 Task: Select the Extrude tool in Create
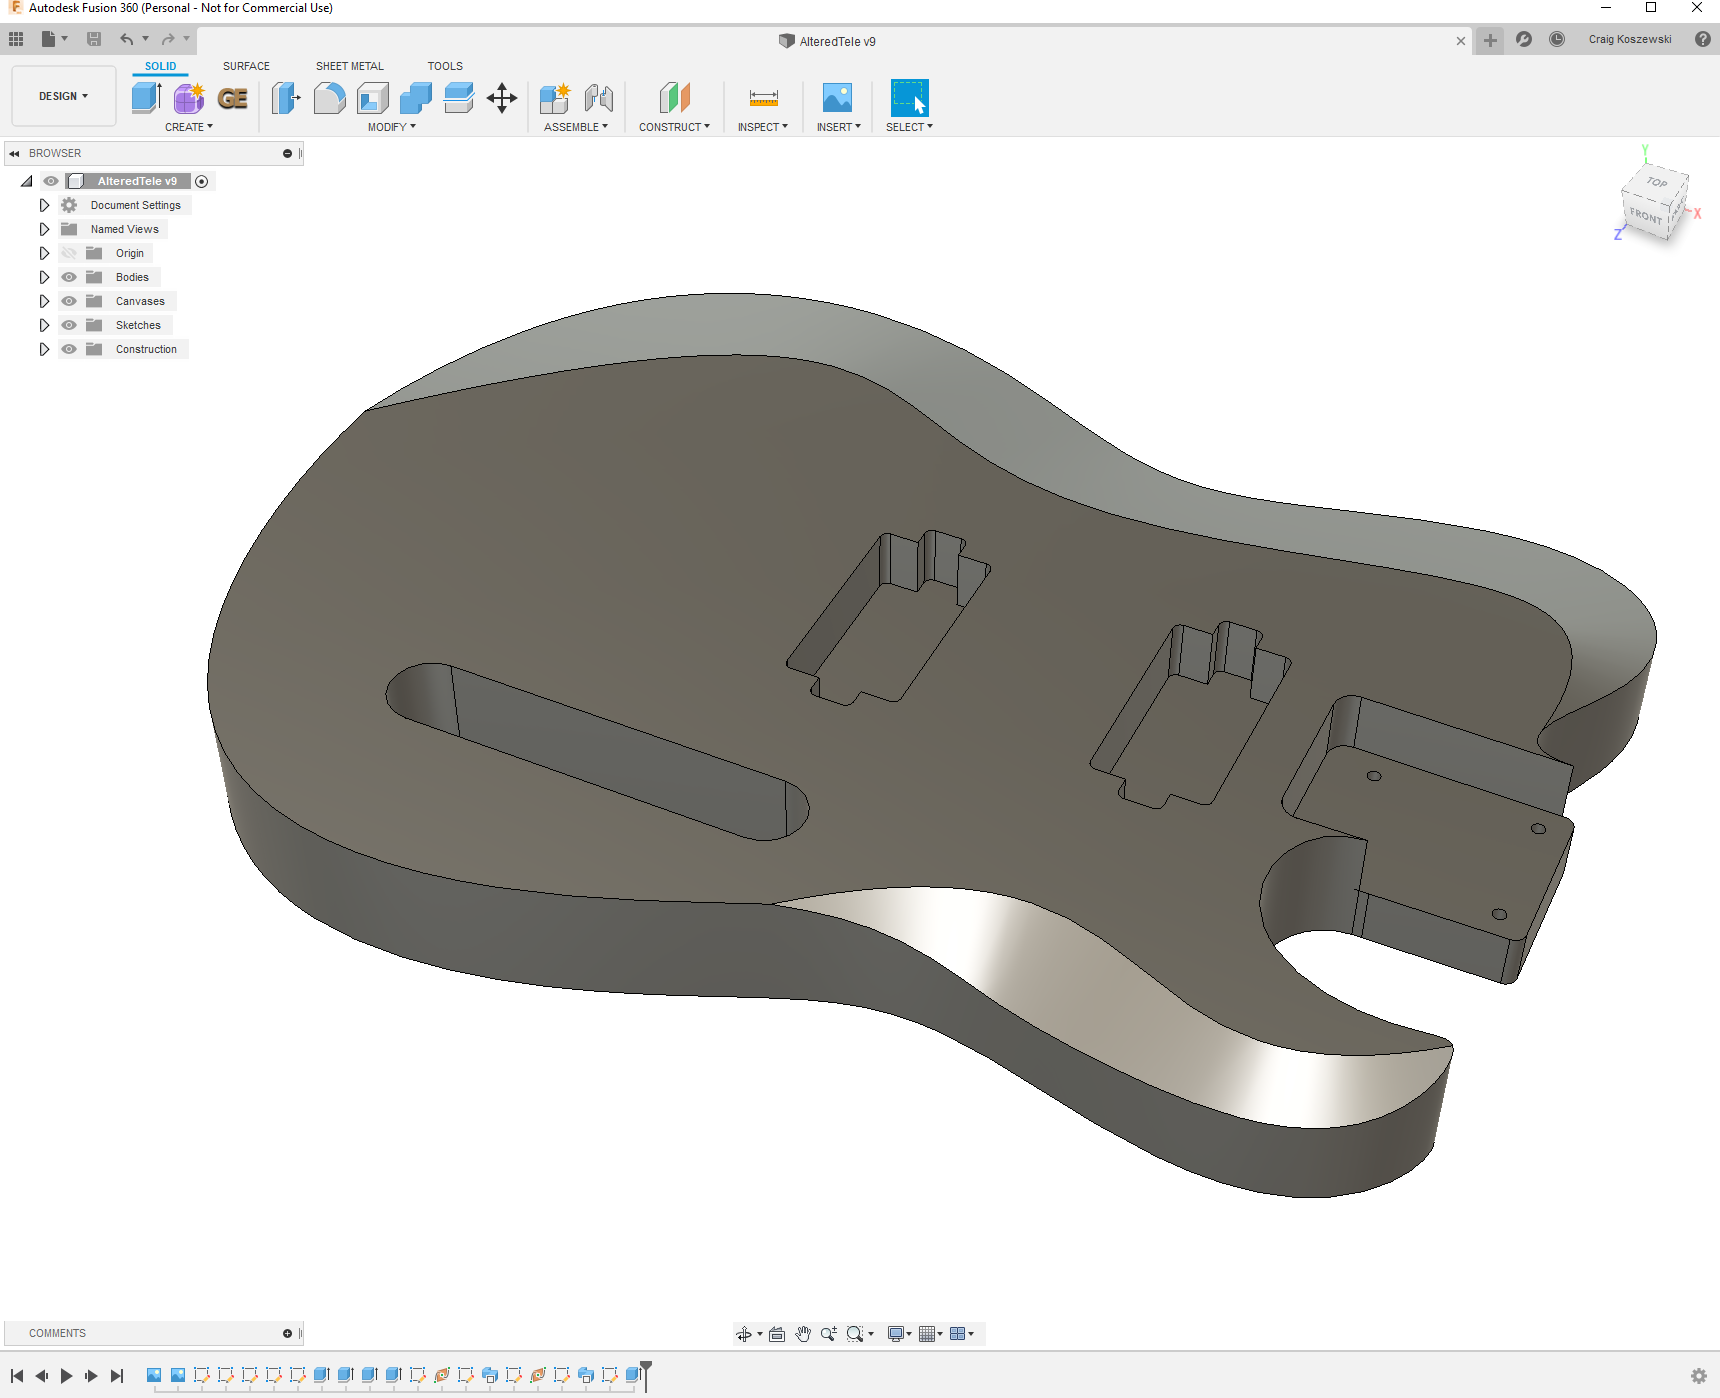146,98
